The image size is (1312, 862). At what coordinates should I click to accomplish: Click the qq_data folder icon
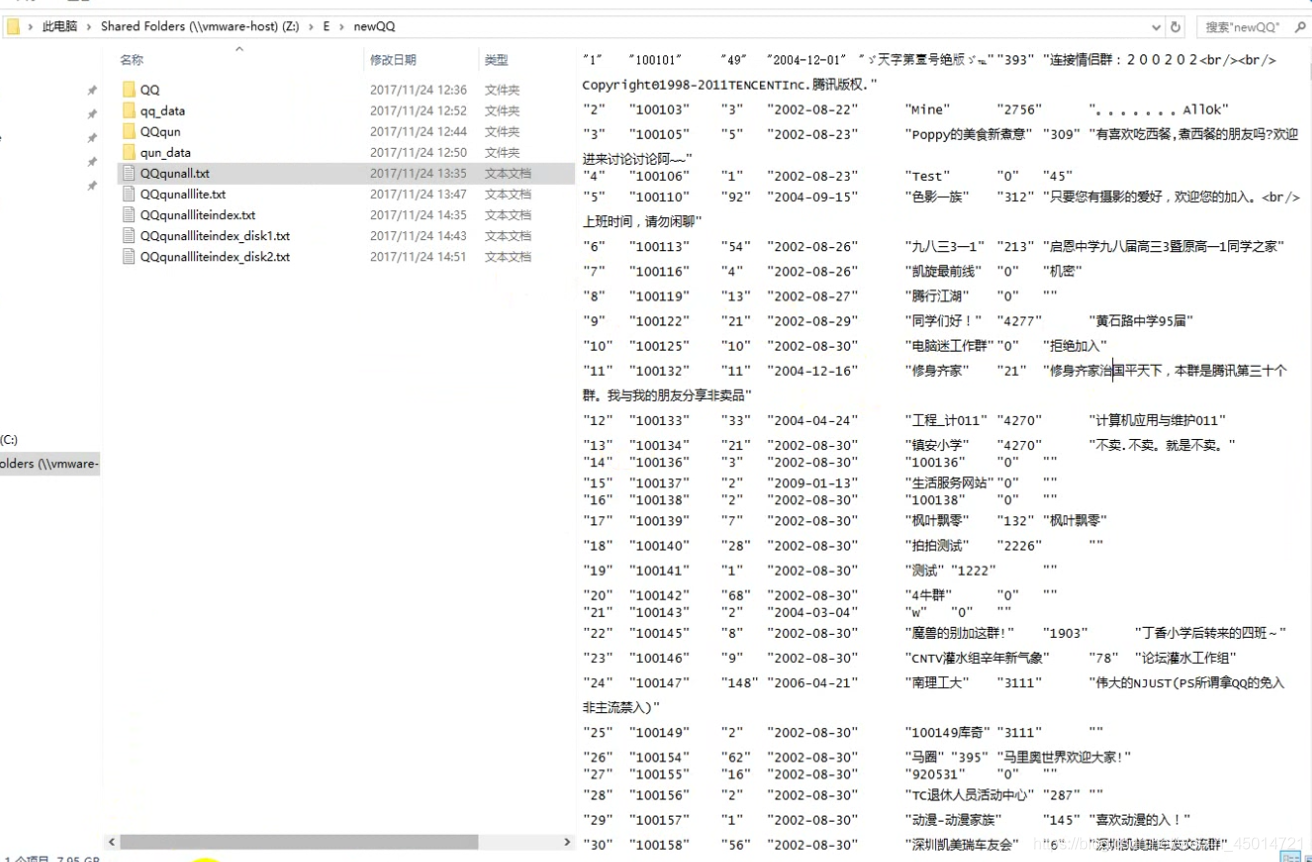pyautogui.click(x=128, y=111)
